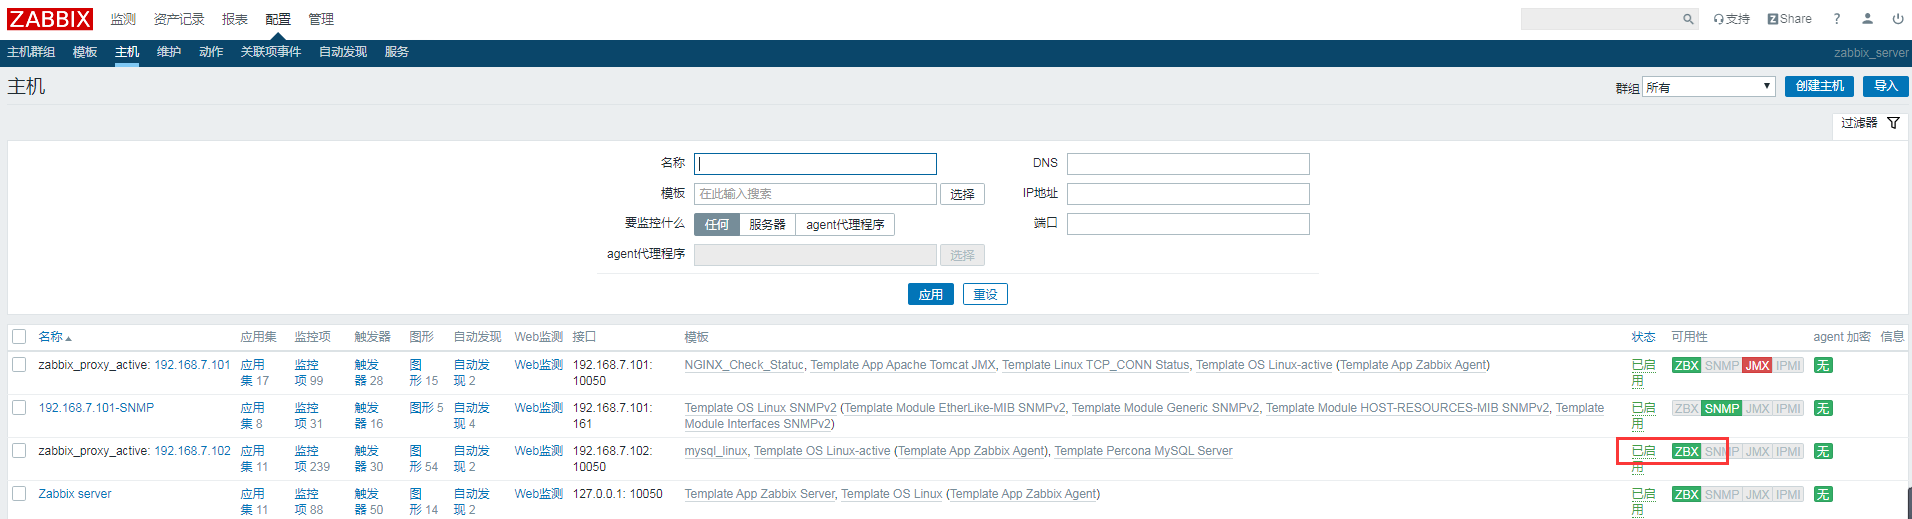The width and height of the screenshot is (1912, 519).
Task: Select all hosts checkbox in header
Action: [19, 336]
